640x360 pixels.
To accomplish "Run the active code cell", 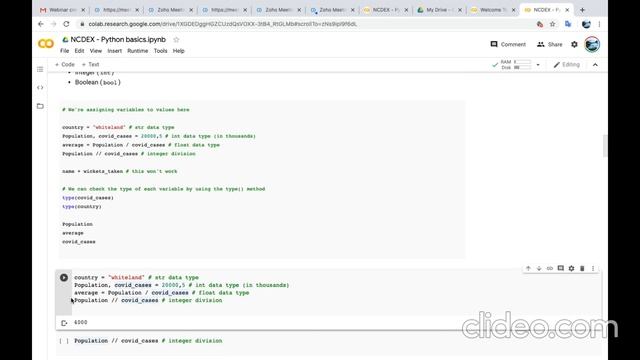I will click(64, 278).
